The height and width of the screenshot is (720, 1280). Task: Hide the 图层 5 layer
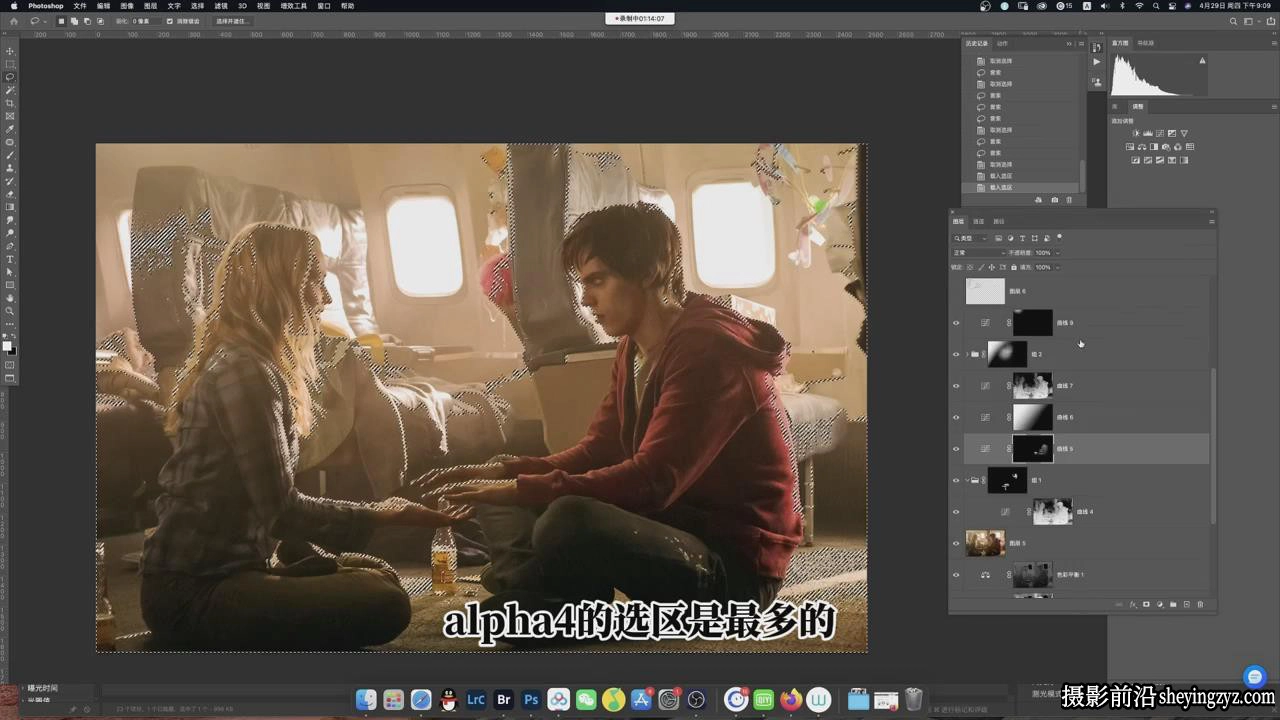coord(956,543)
